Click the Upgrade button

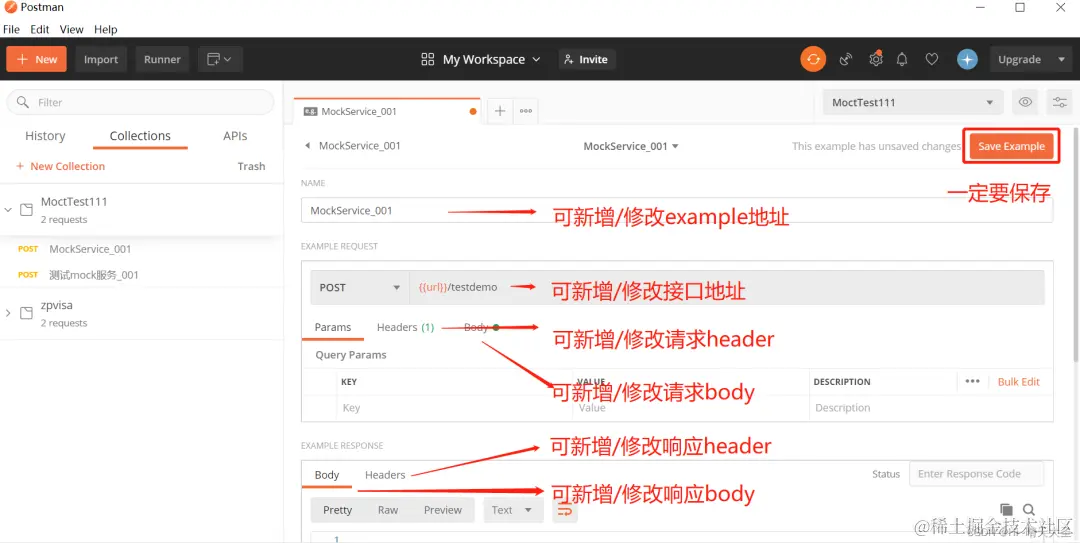[1019, 59]
